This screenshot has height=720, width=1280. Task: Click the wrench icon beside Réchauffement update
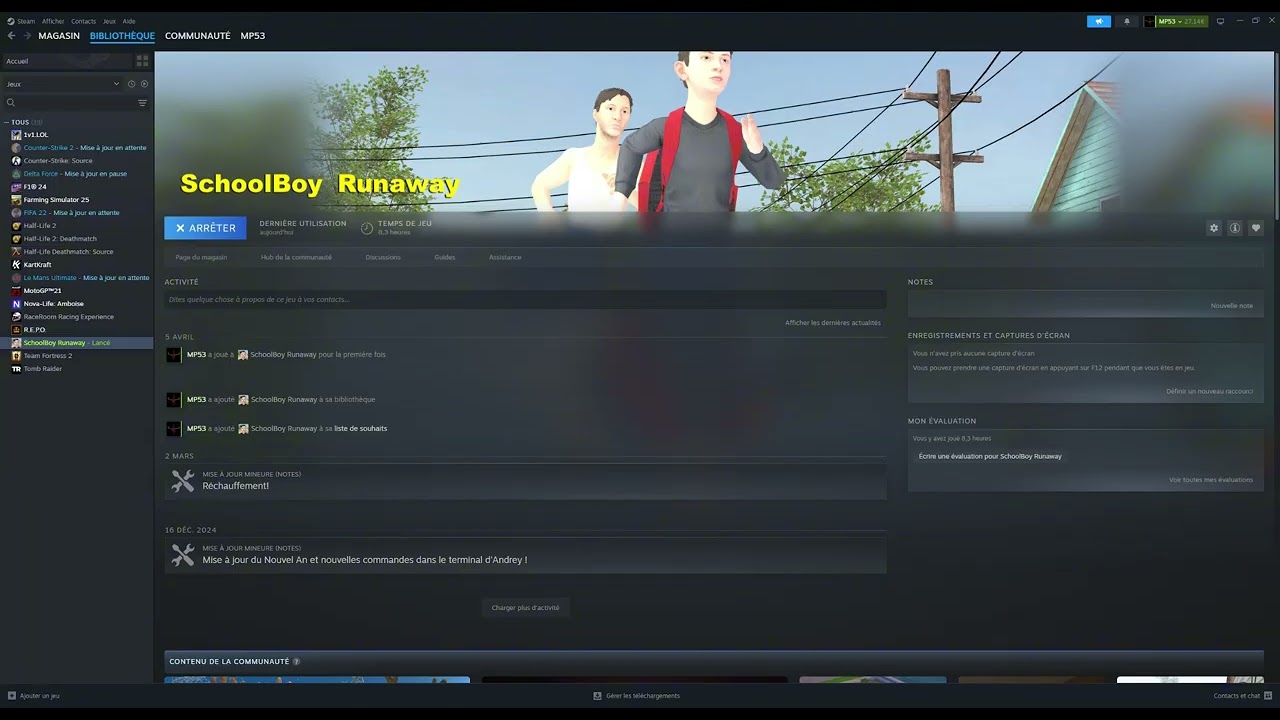(x=183, y=481)
